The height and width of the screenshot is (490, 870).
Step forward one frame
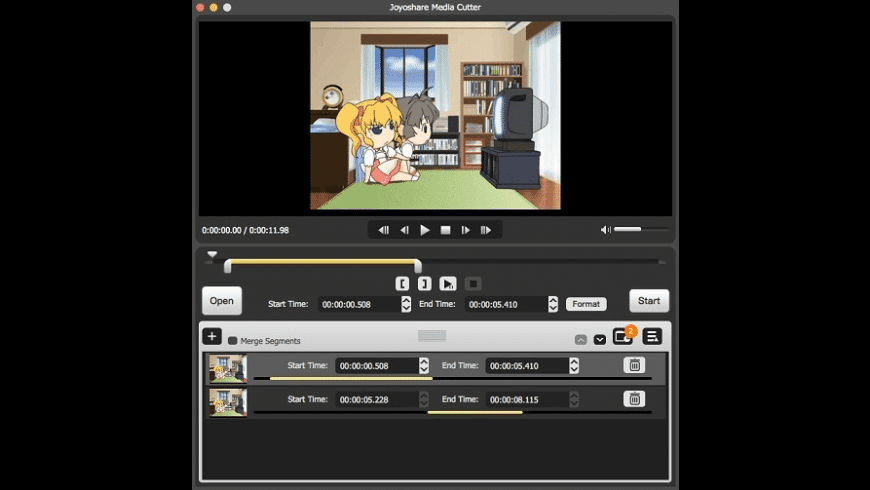[x=466, y=230]
